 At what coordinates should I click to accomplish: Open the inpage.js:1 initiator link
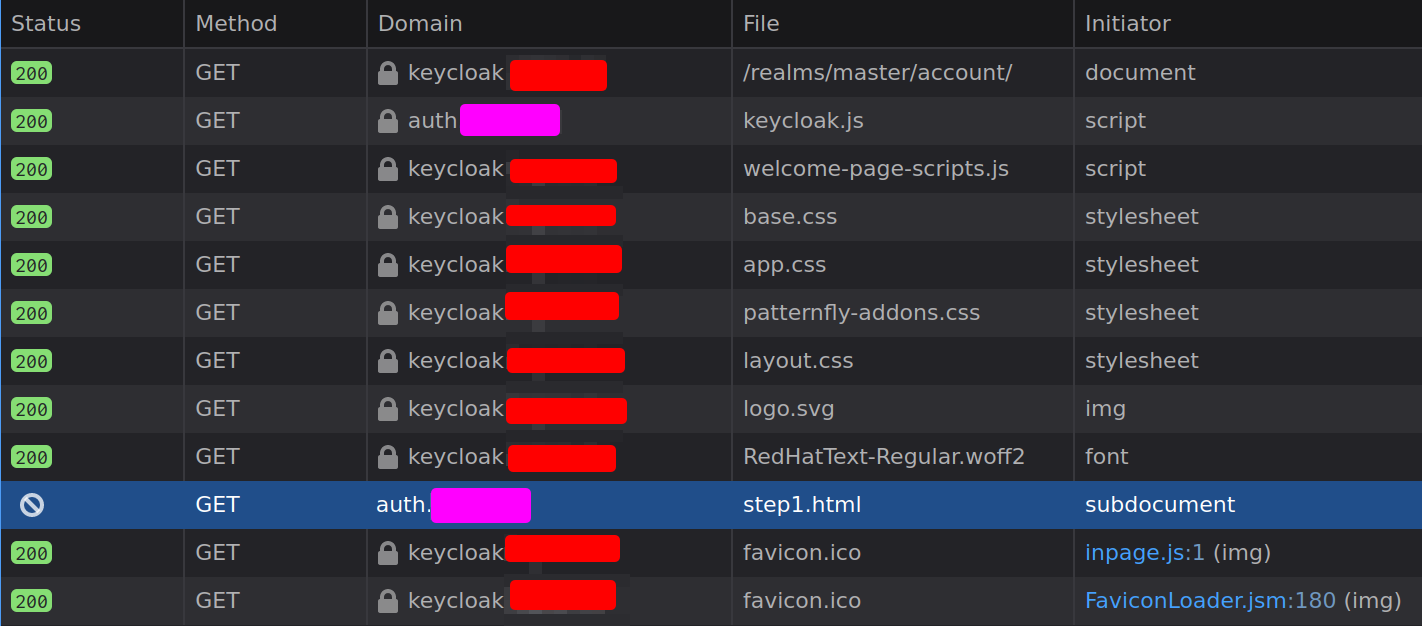(x=1144, y=552)
